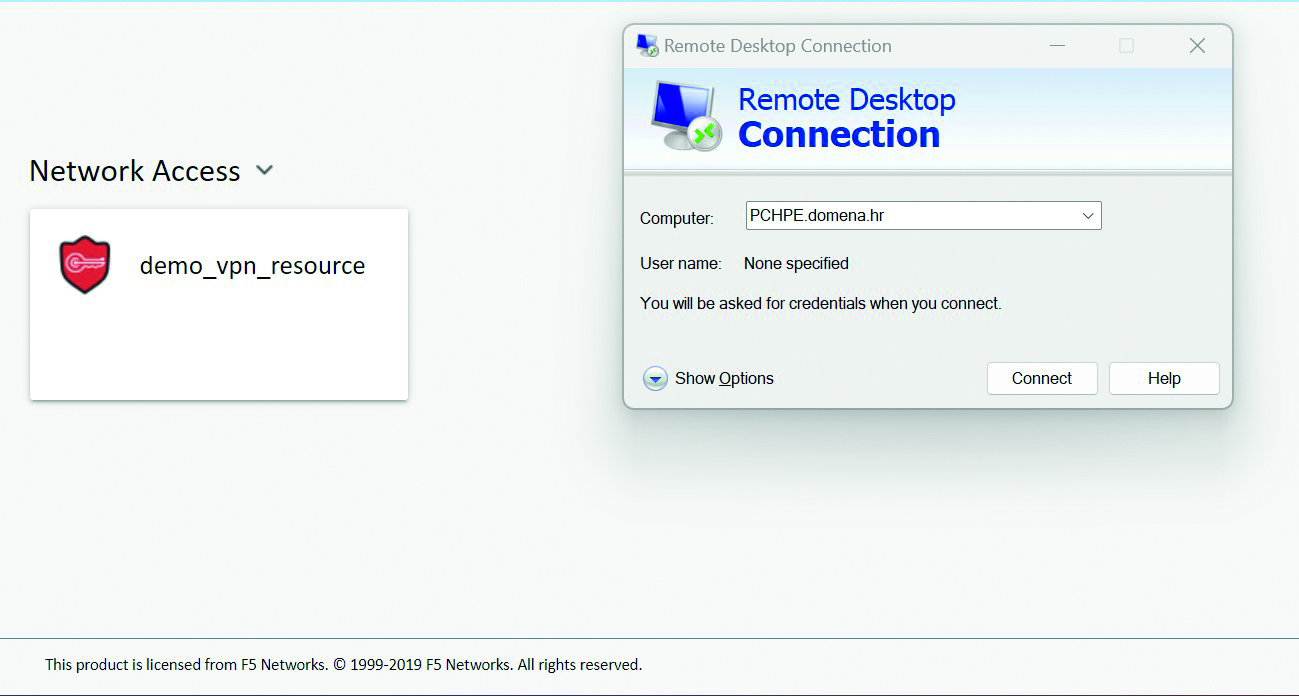1299x696 pixels.
Task: Click the red shield demo_vpn_resource icon
Action: tap(85, 265)
